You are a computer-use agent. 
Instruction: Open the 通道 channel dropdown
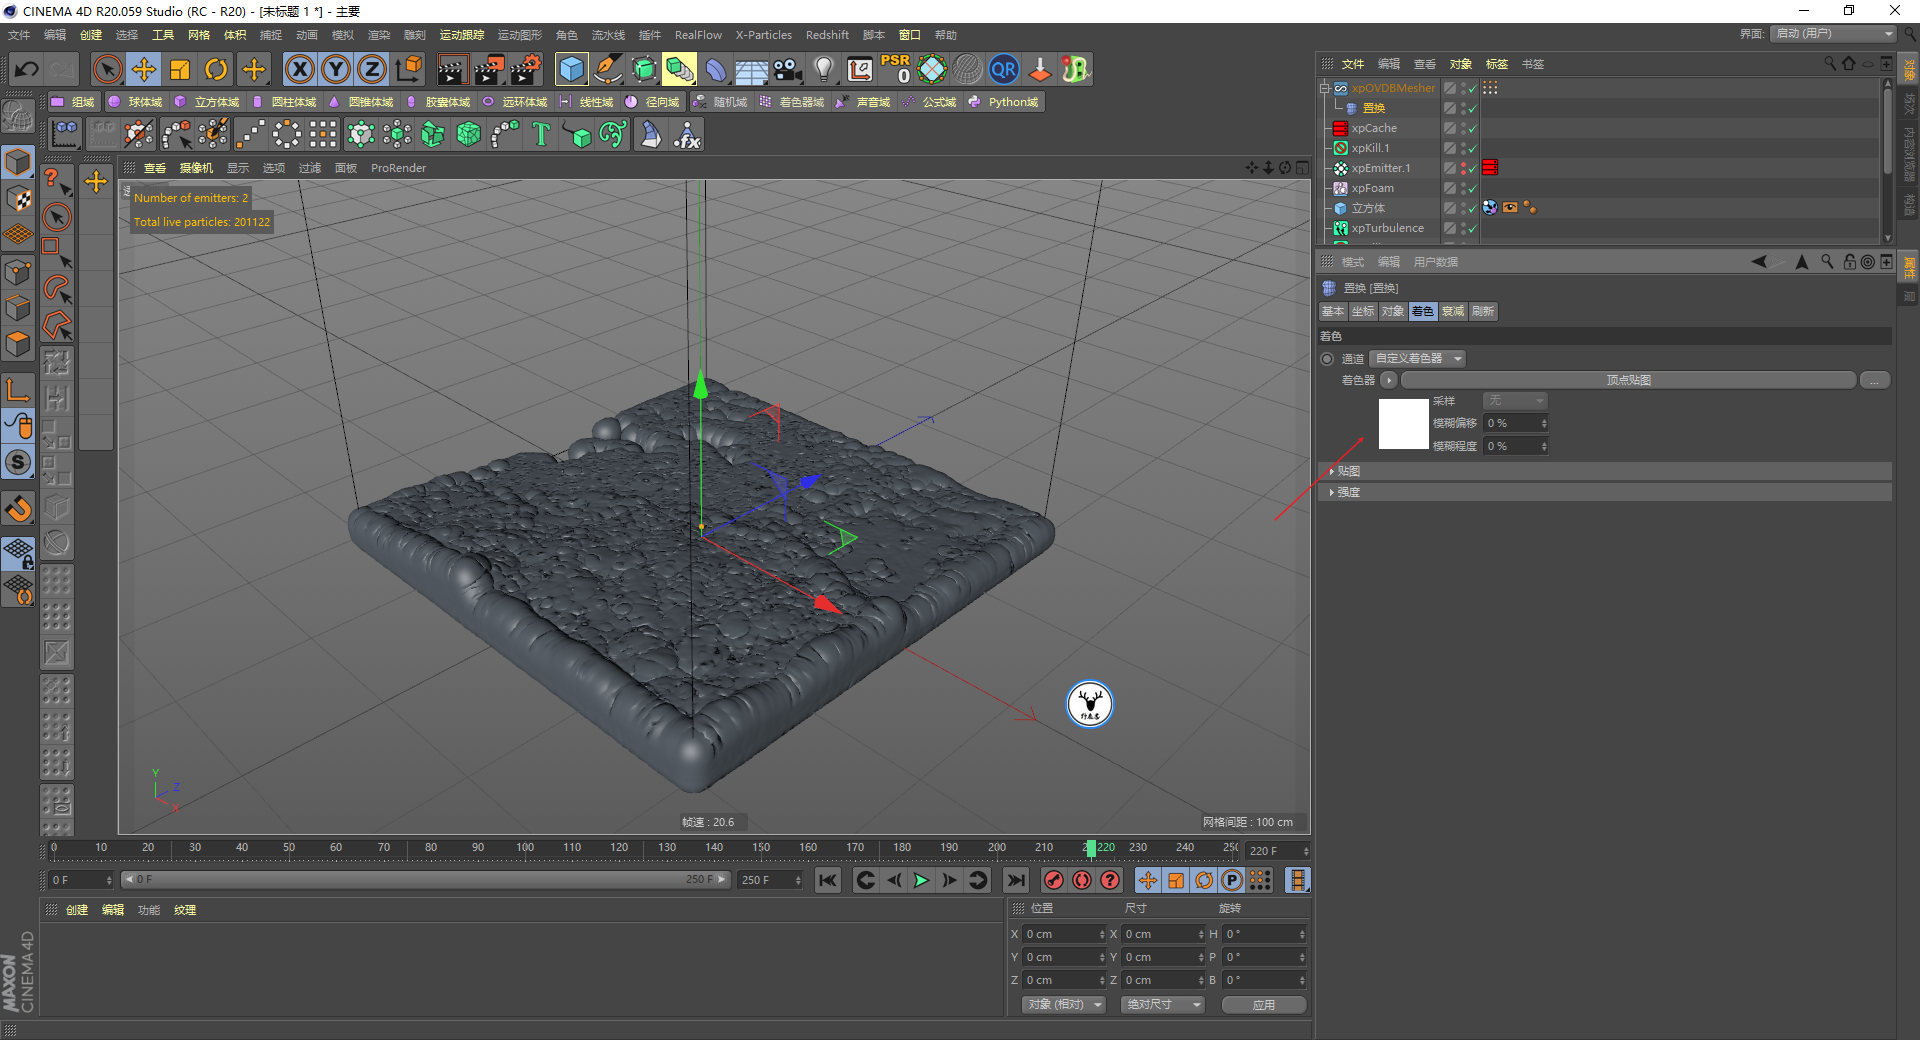(x=1416, y=358)
